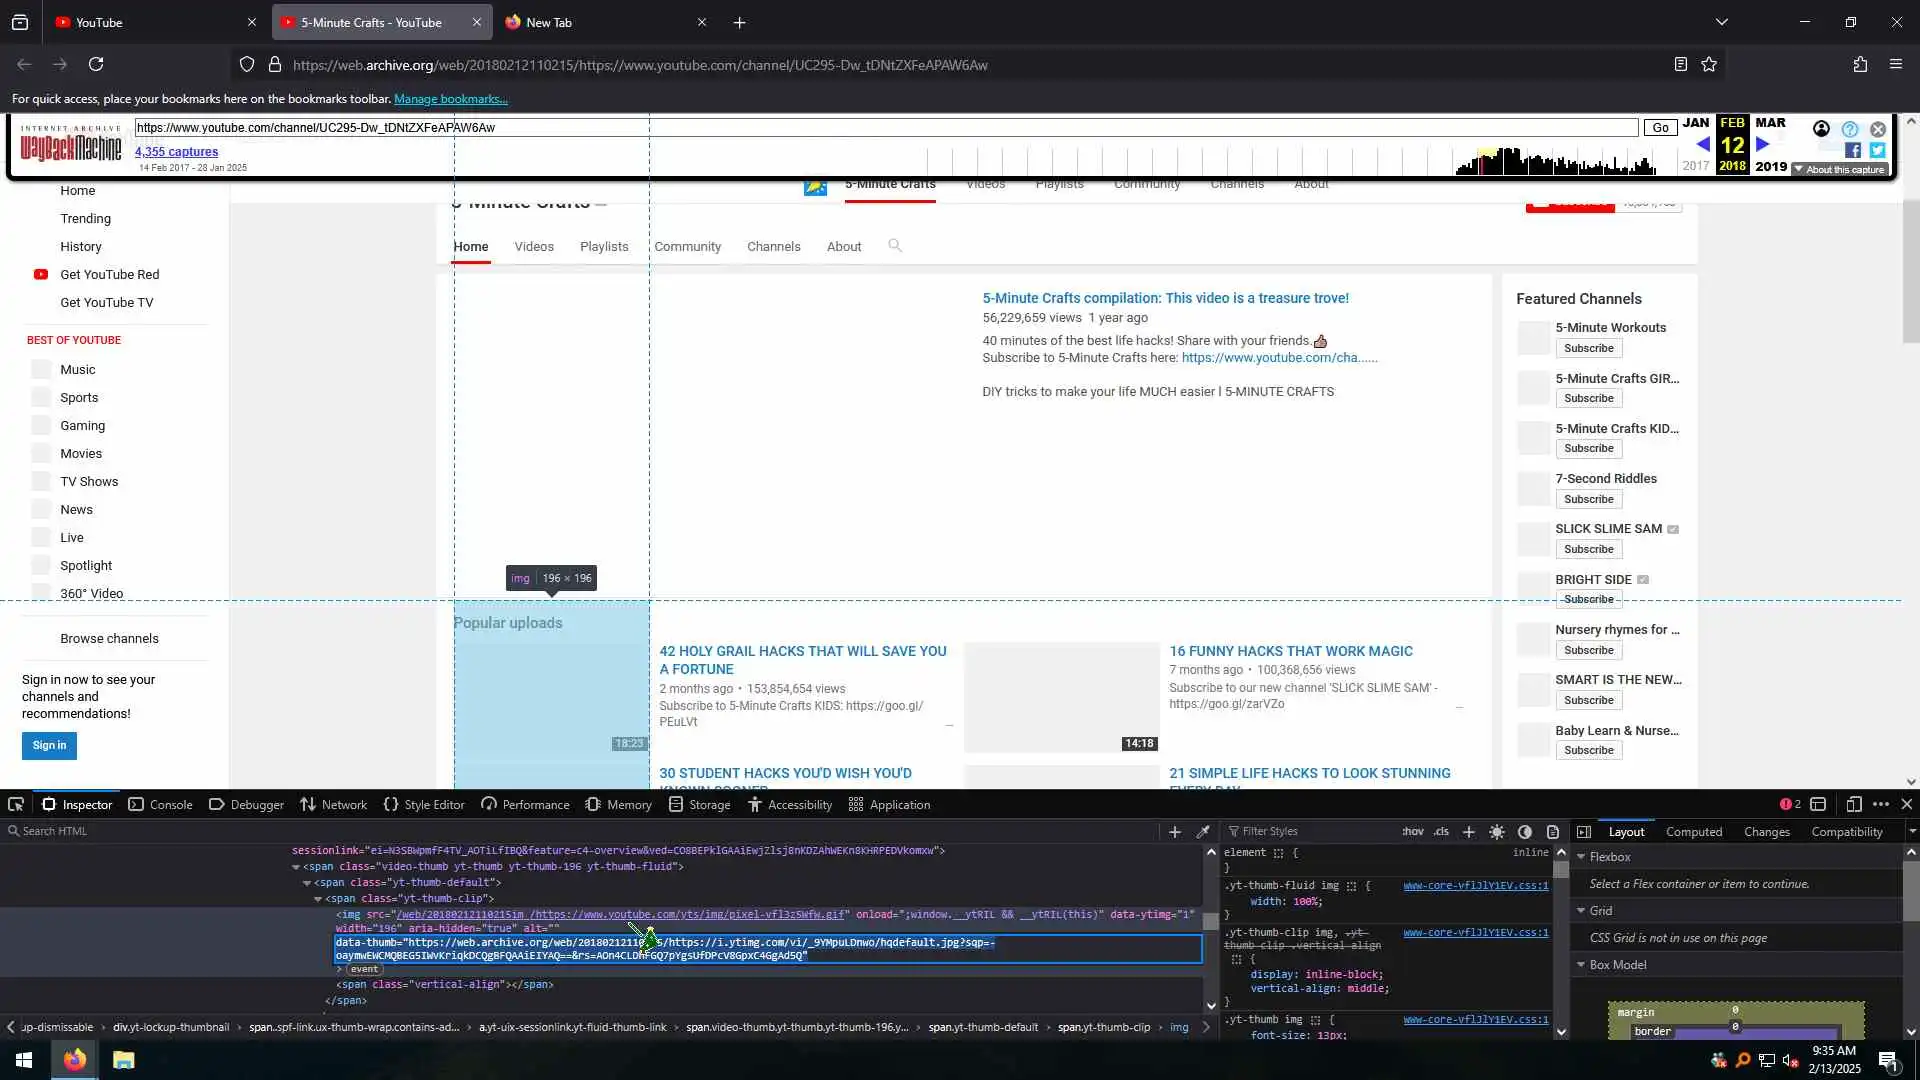Image resolution: width=1920 pixels, height=1080 pixels.
Task: Toggle dark color scheme simulation
Action: pos(1524,831)
